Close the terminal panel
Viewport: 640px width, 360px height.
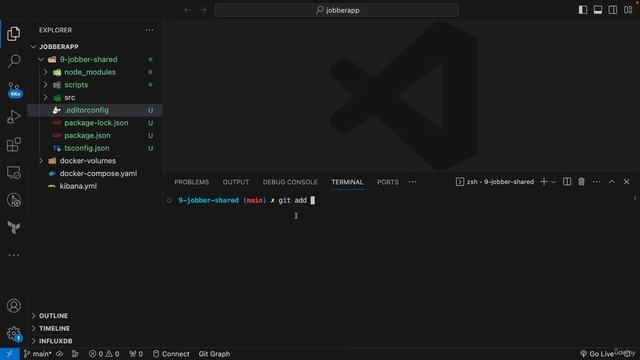tap(627, 182)
